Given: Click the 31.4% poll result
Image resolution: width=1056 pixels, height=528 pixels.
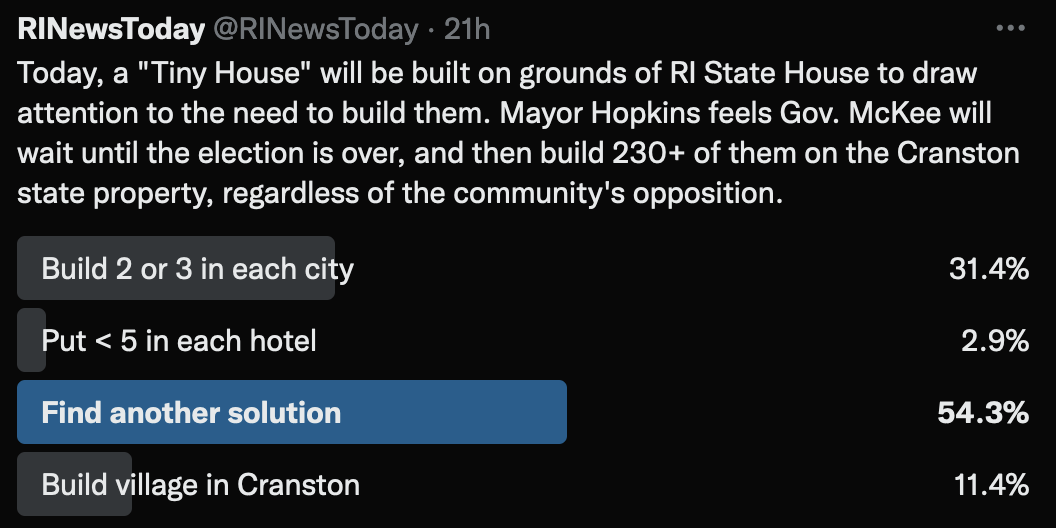Looking at the screenshot, I should coord(988,269).
